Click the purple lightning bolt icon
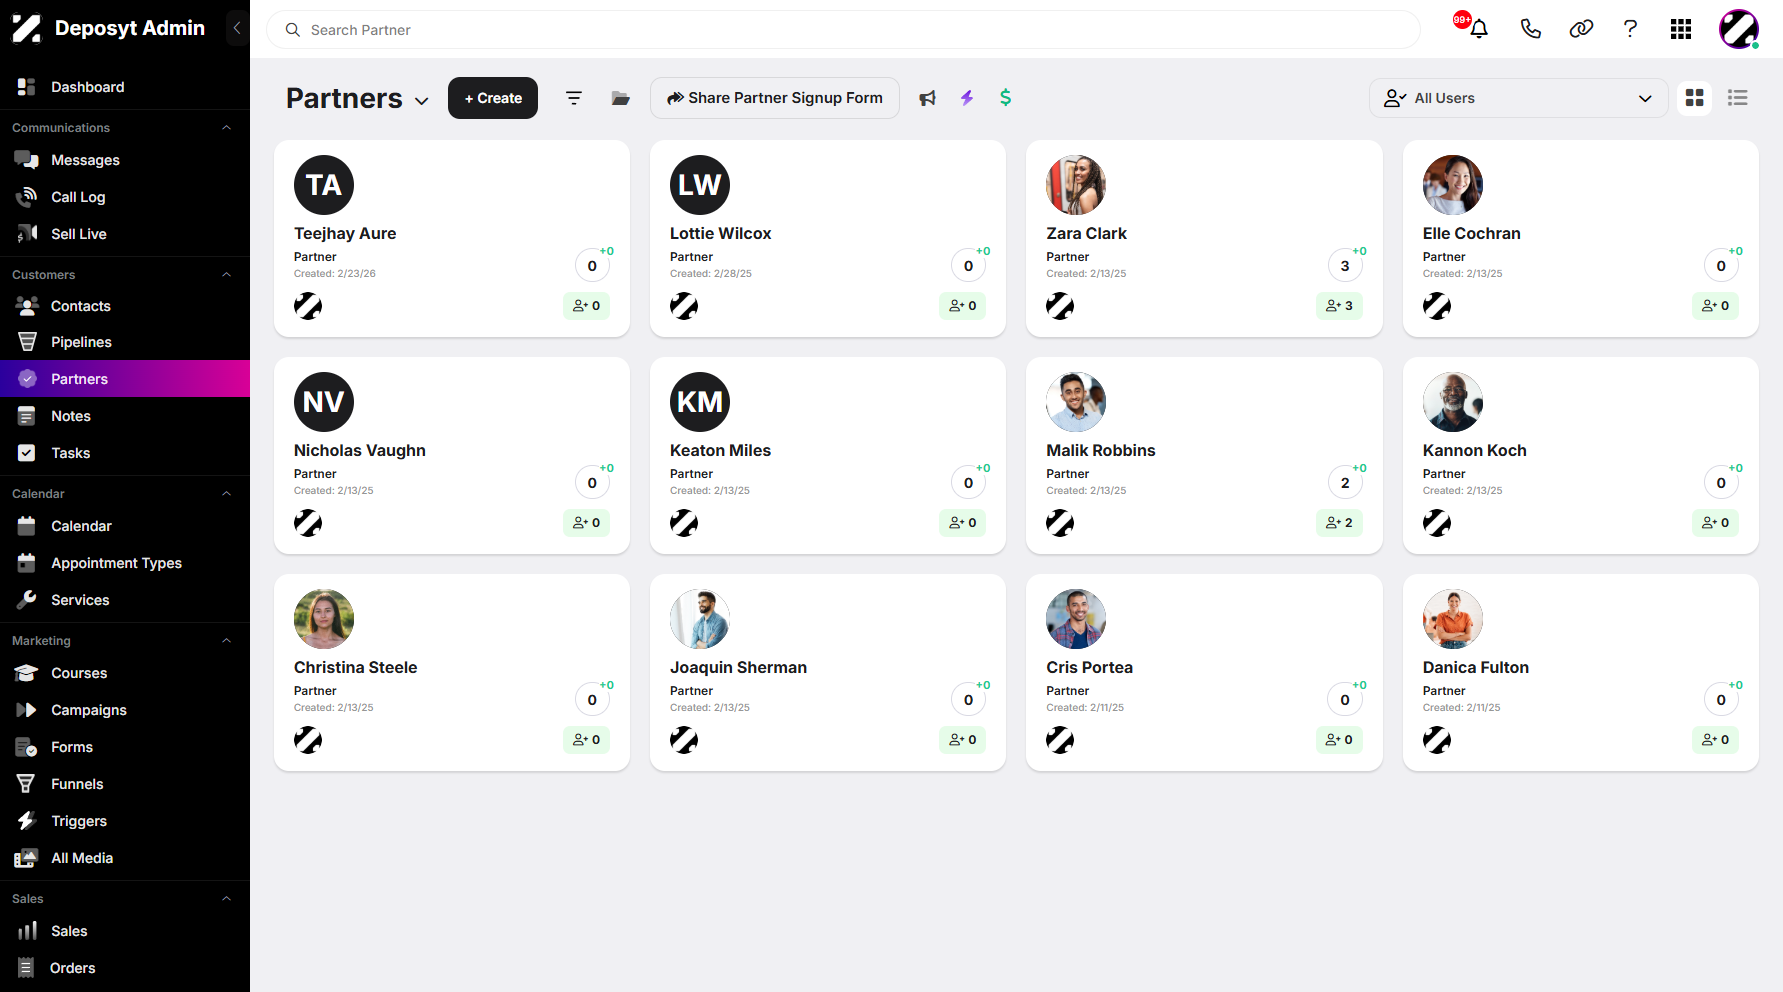Viewport: 1783px width, 992px height. pos(967,98)
